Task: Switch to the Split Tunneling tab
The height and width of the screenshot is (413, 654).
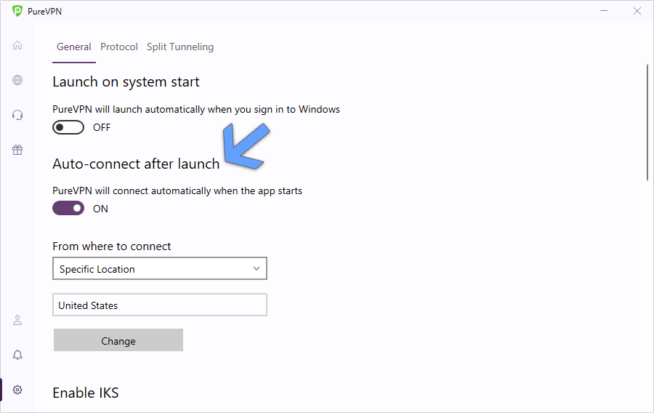Action: click(180, 47)
